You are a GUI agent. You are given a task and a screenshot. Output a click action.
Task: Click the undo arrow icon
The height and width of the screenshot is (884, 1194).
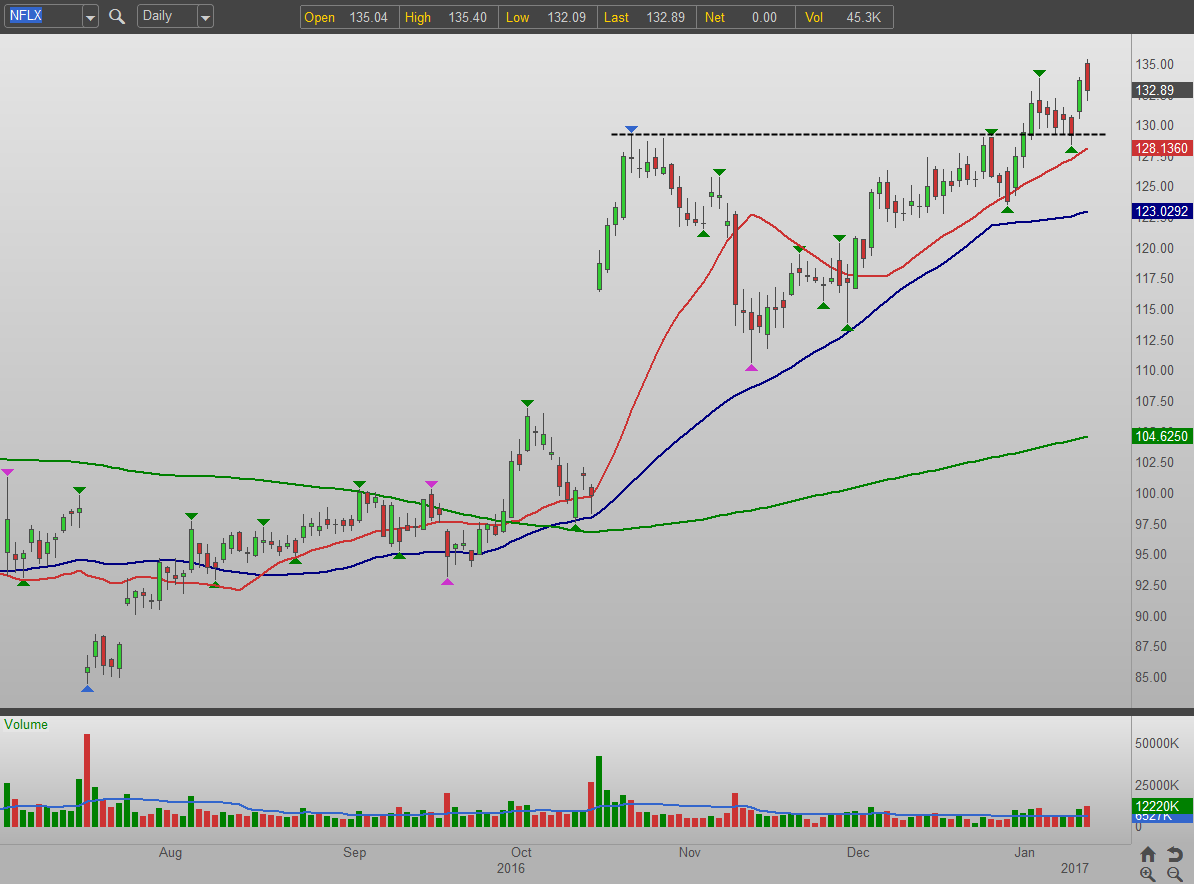point(1175,854)
